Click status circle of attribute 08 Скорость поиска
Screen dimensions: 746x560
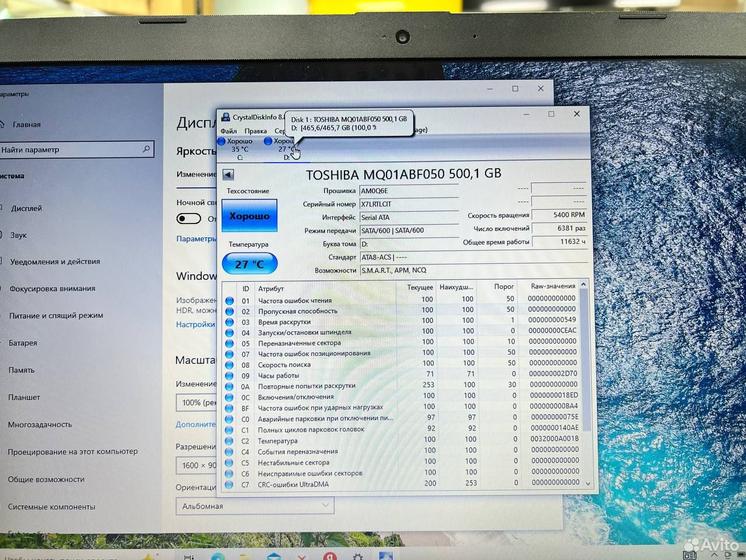[229, 365]
